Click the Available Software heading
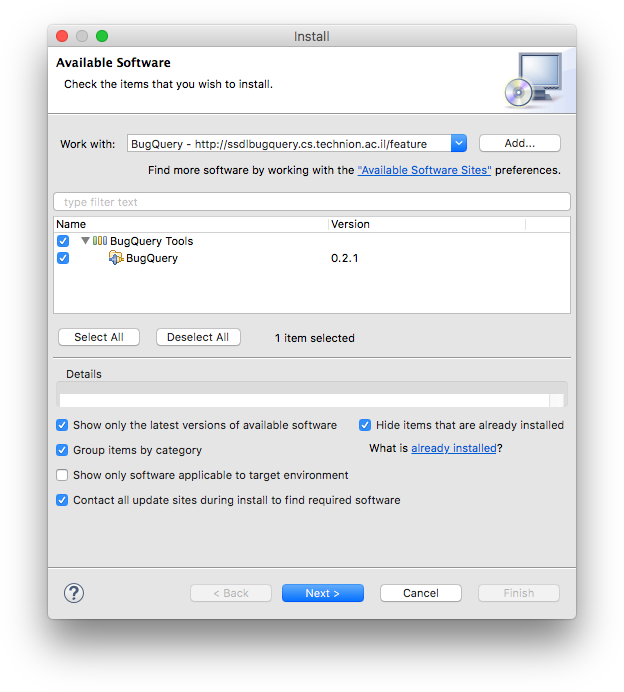 (113, 63)
